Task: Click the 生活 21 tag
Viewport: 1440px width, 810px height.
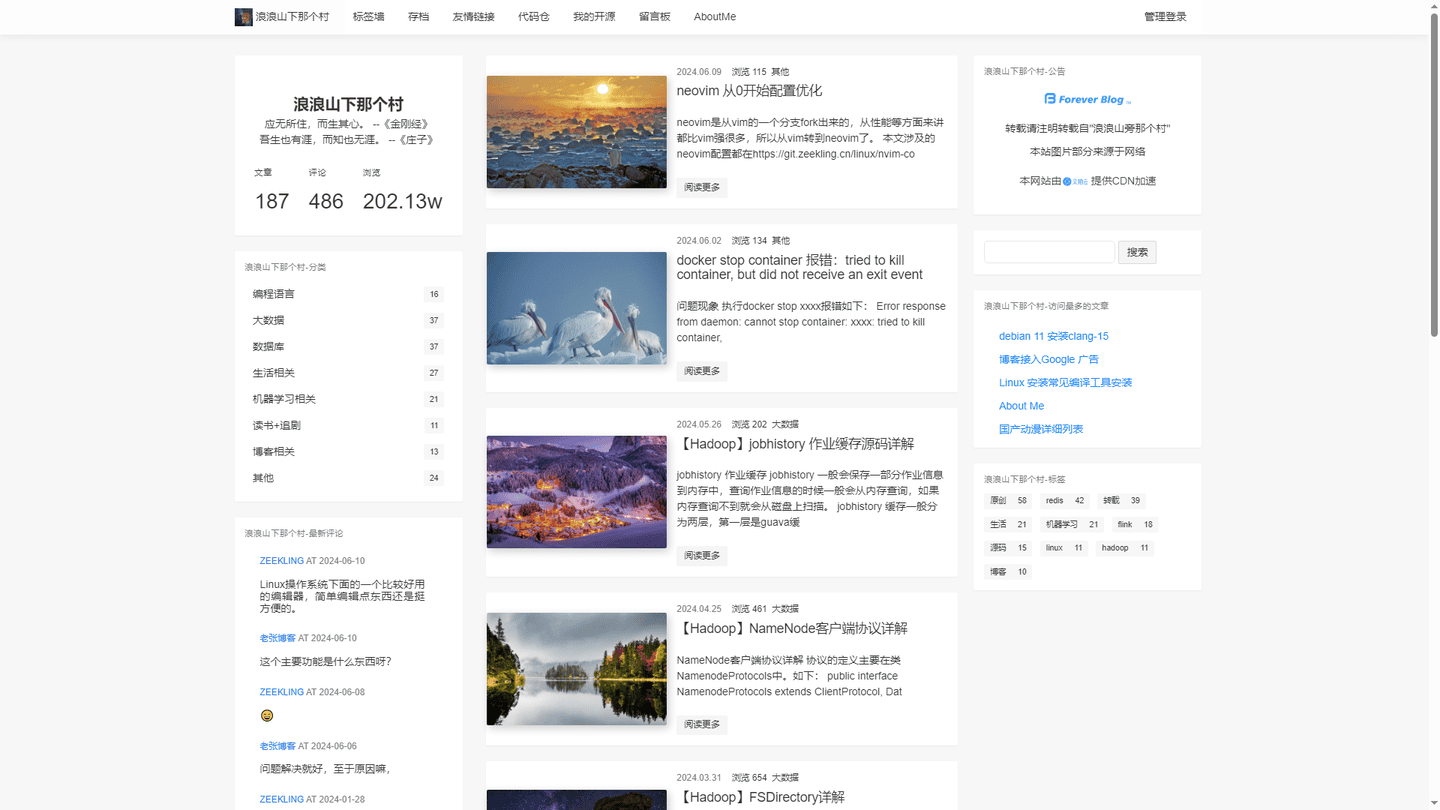Action: coord(1008,524)
